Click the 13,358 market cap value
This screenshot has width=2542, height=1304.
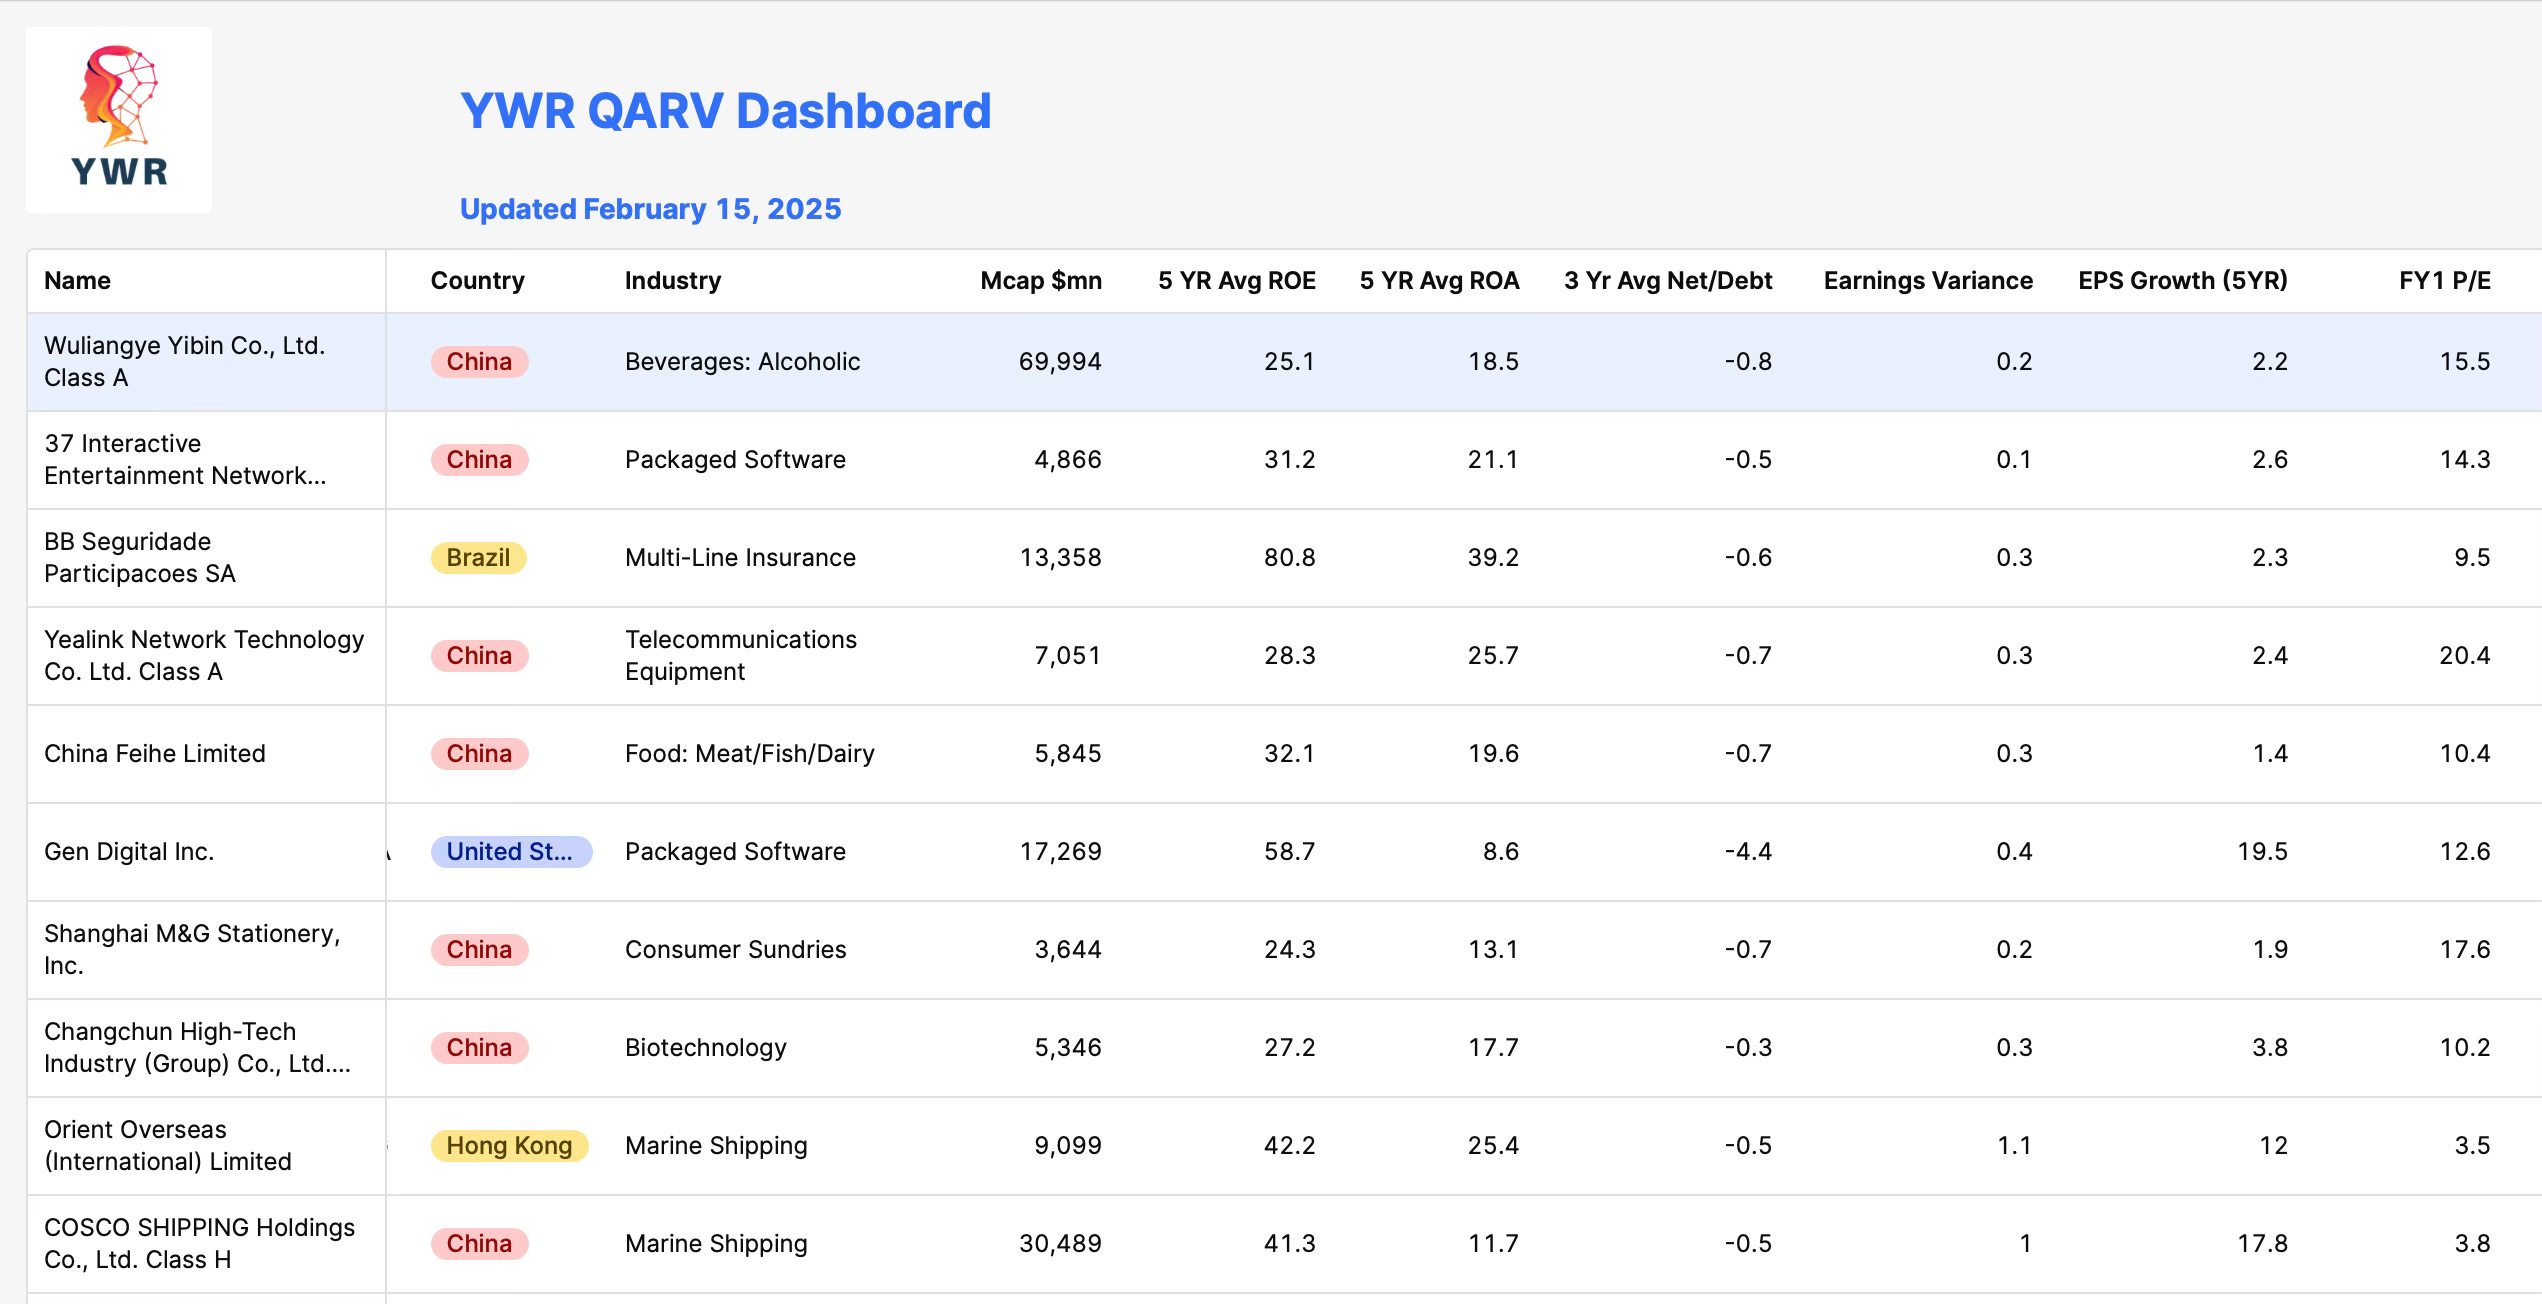pyautogui.click(x=1060, y=558)
